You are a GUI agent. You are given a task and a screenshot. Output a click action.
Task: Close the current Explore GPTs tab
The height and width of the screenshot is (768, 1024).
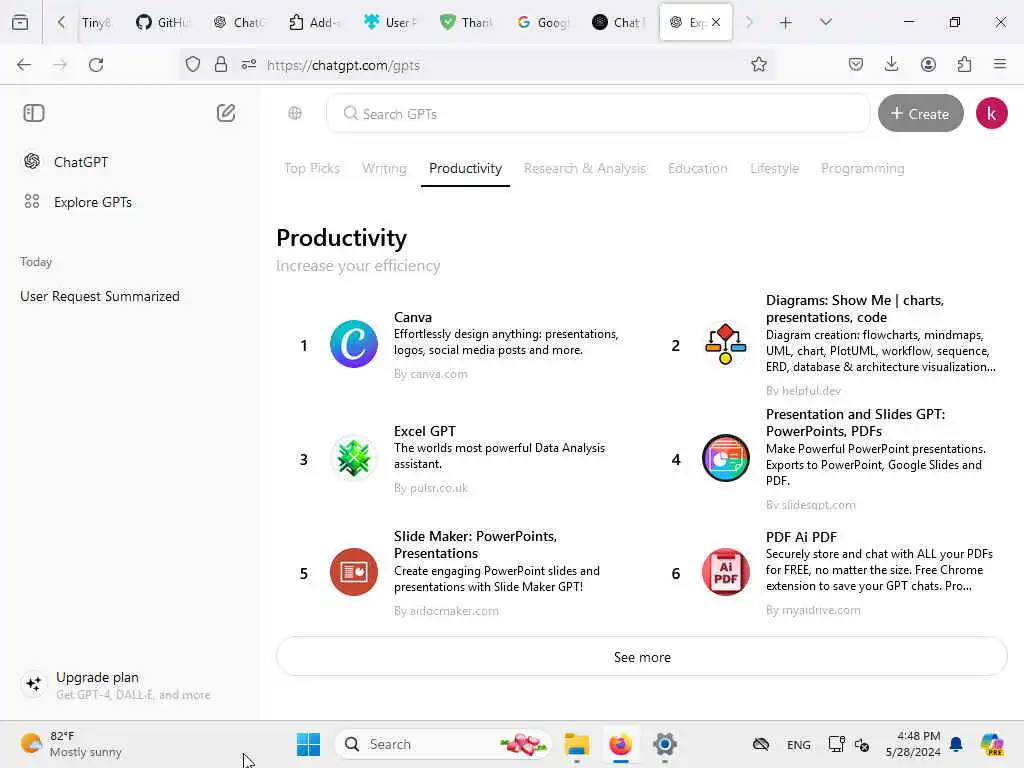[x=716, y=22]
